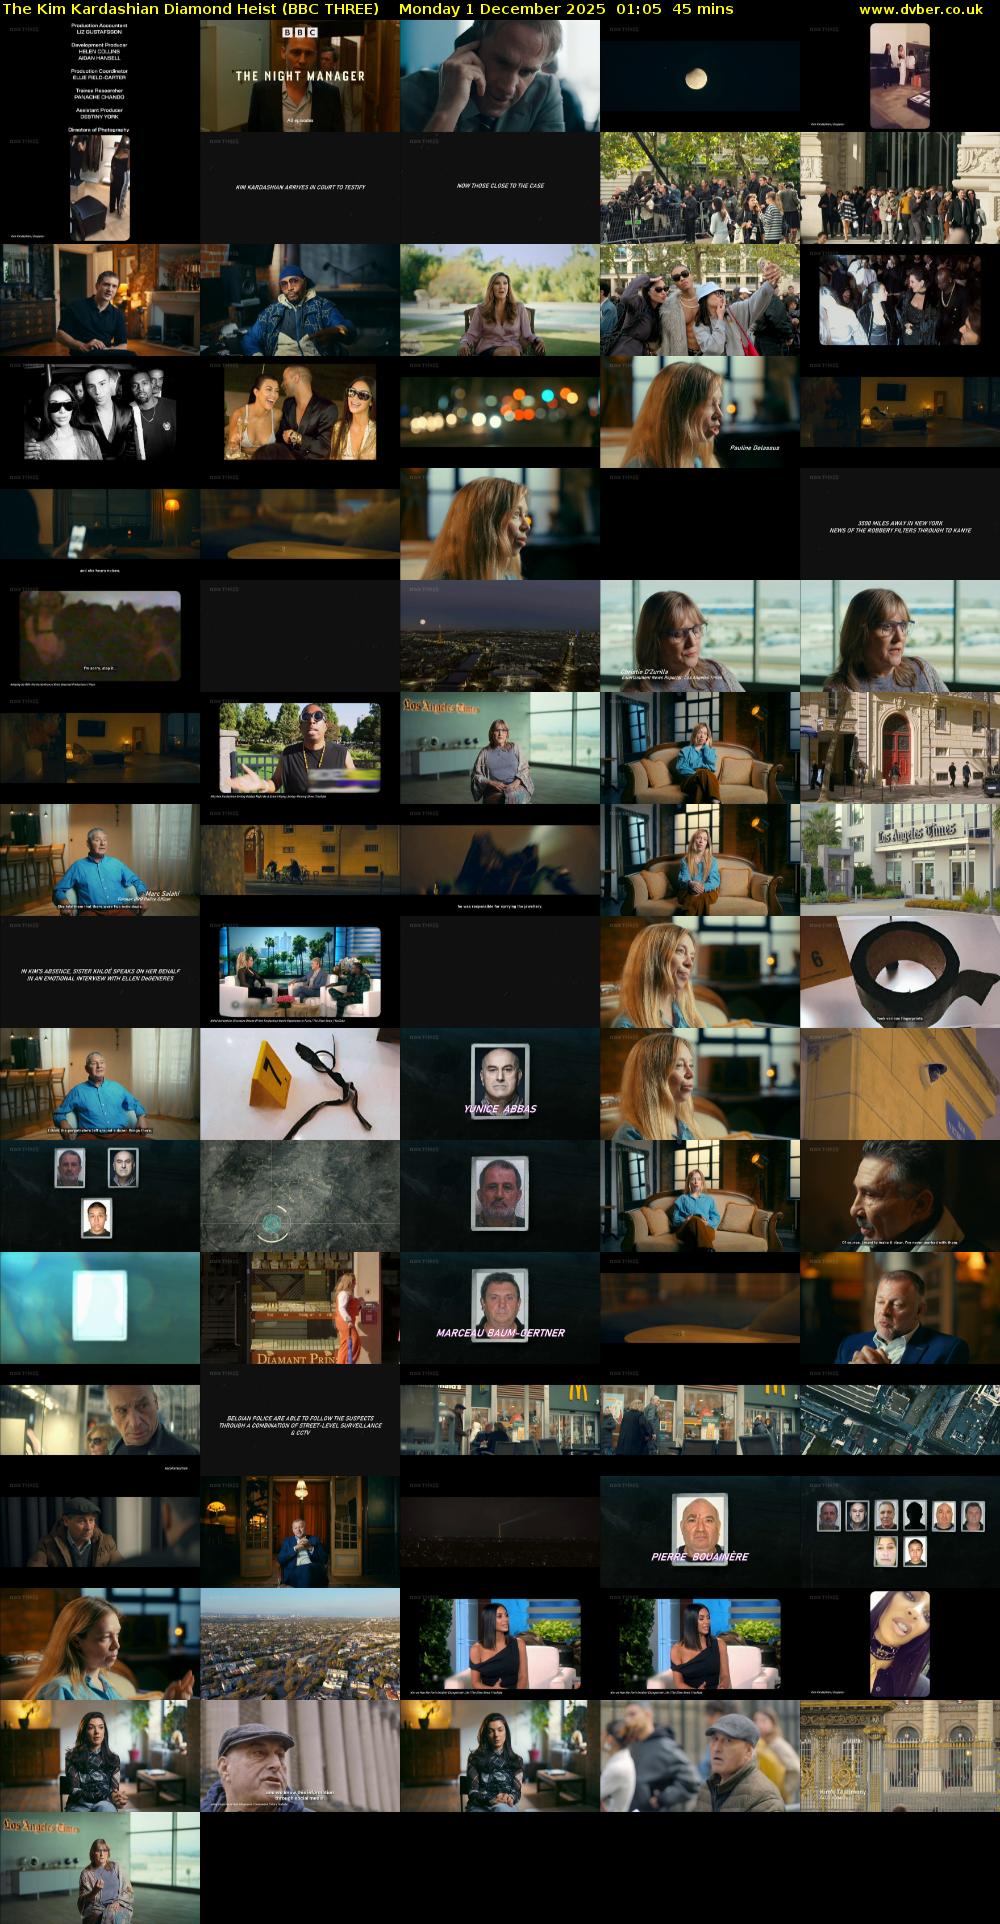Screen dimensions: 1000x1924
Task: Click the '3500 miles away in New York' frame
Action: (899, 525)
